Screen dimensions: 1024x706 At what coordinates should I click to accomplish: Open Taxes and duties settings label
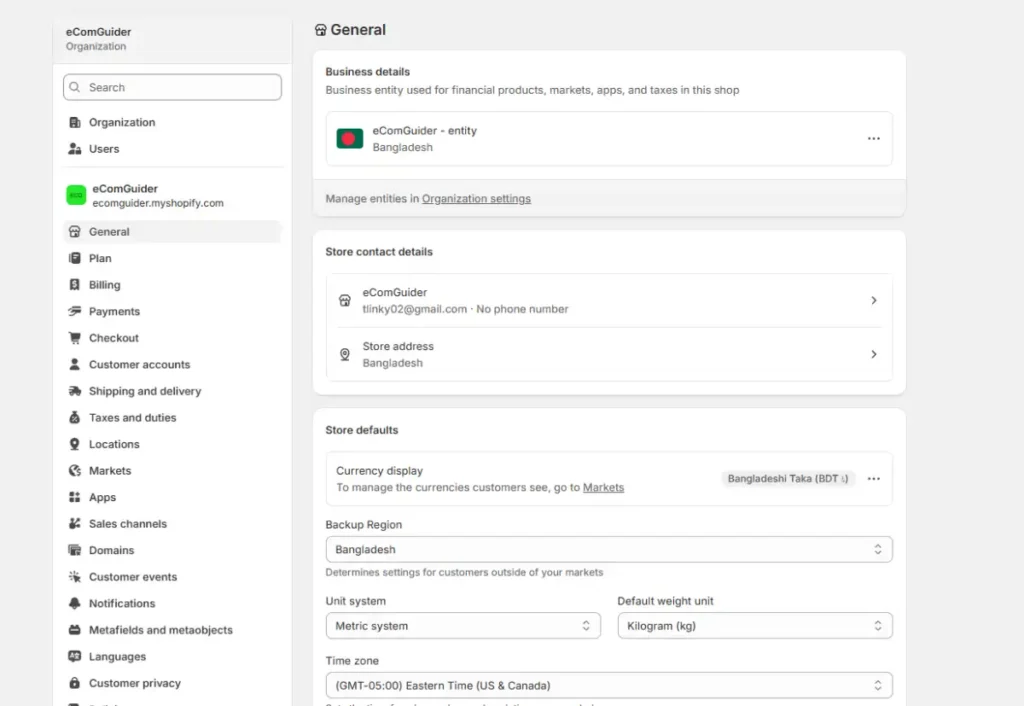[133, 417]
